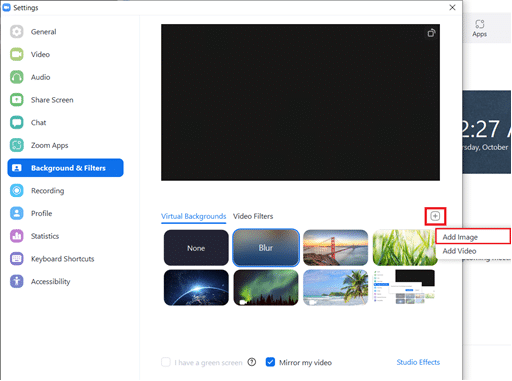Select the green grass background

pyautogui.click(x=404, y=248)
